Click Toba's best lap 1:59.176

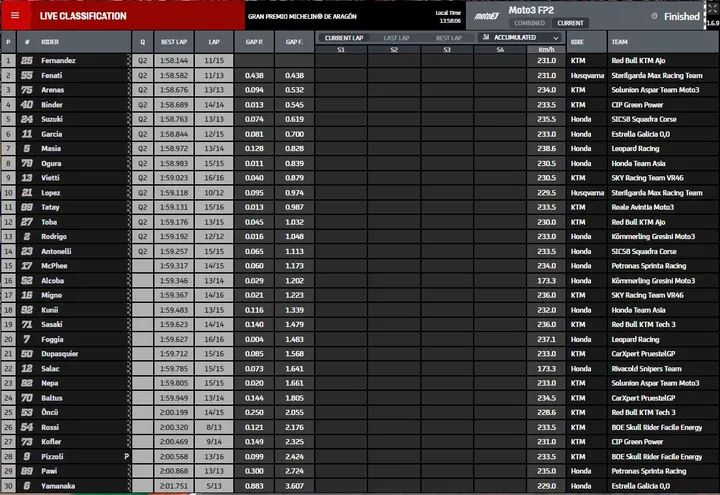click(174, 222)
